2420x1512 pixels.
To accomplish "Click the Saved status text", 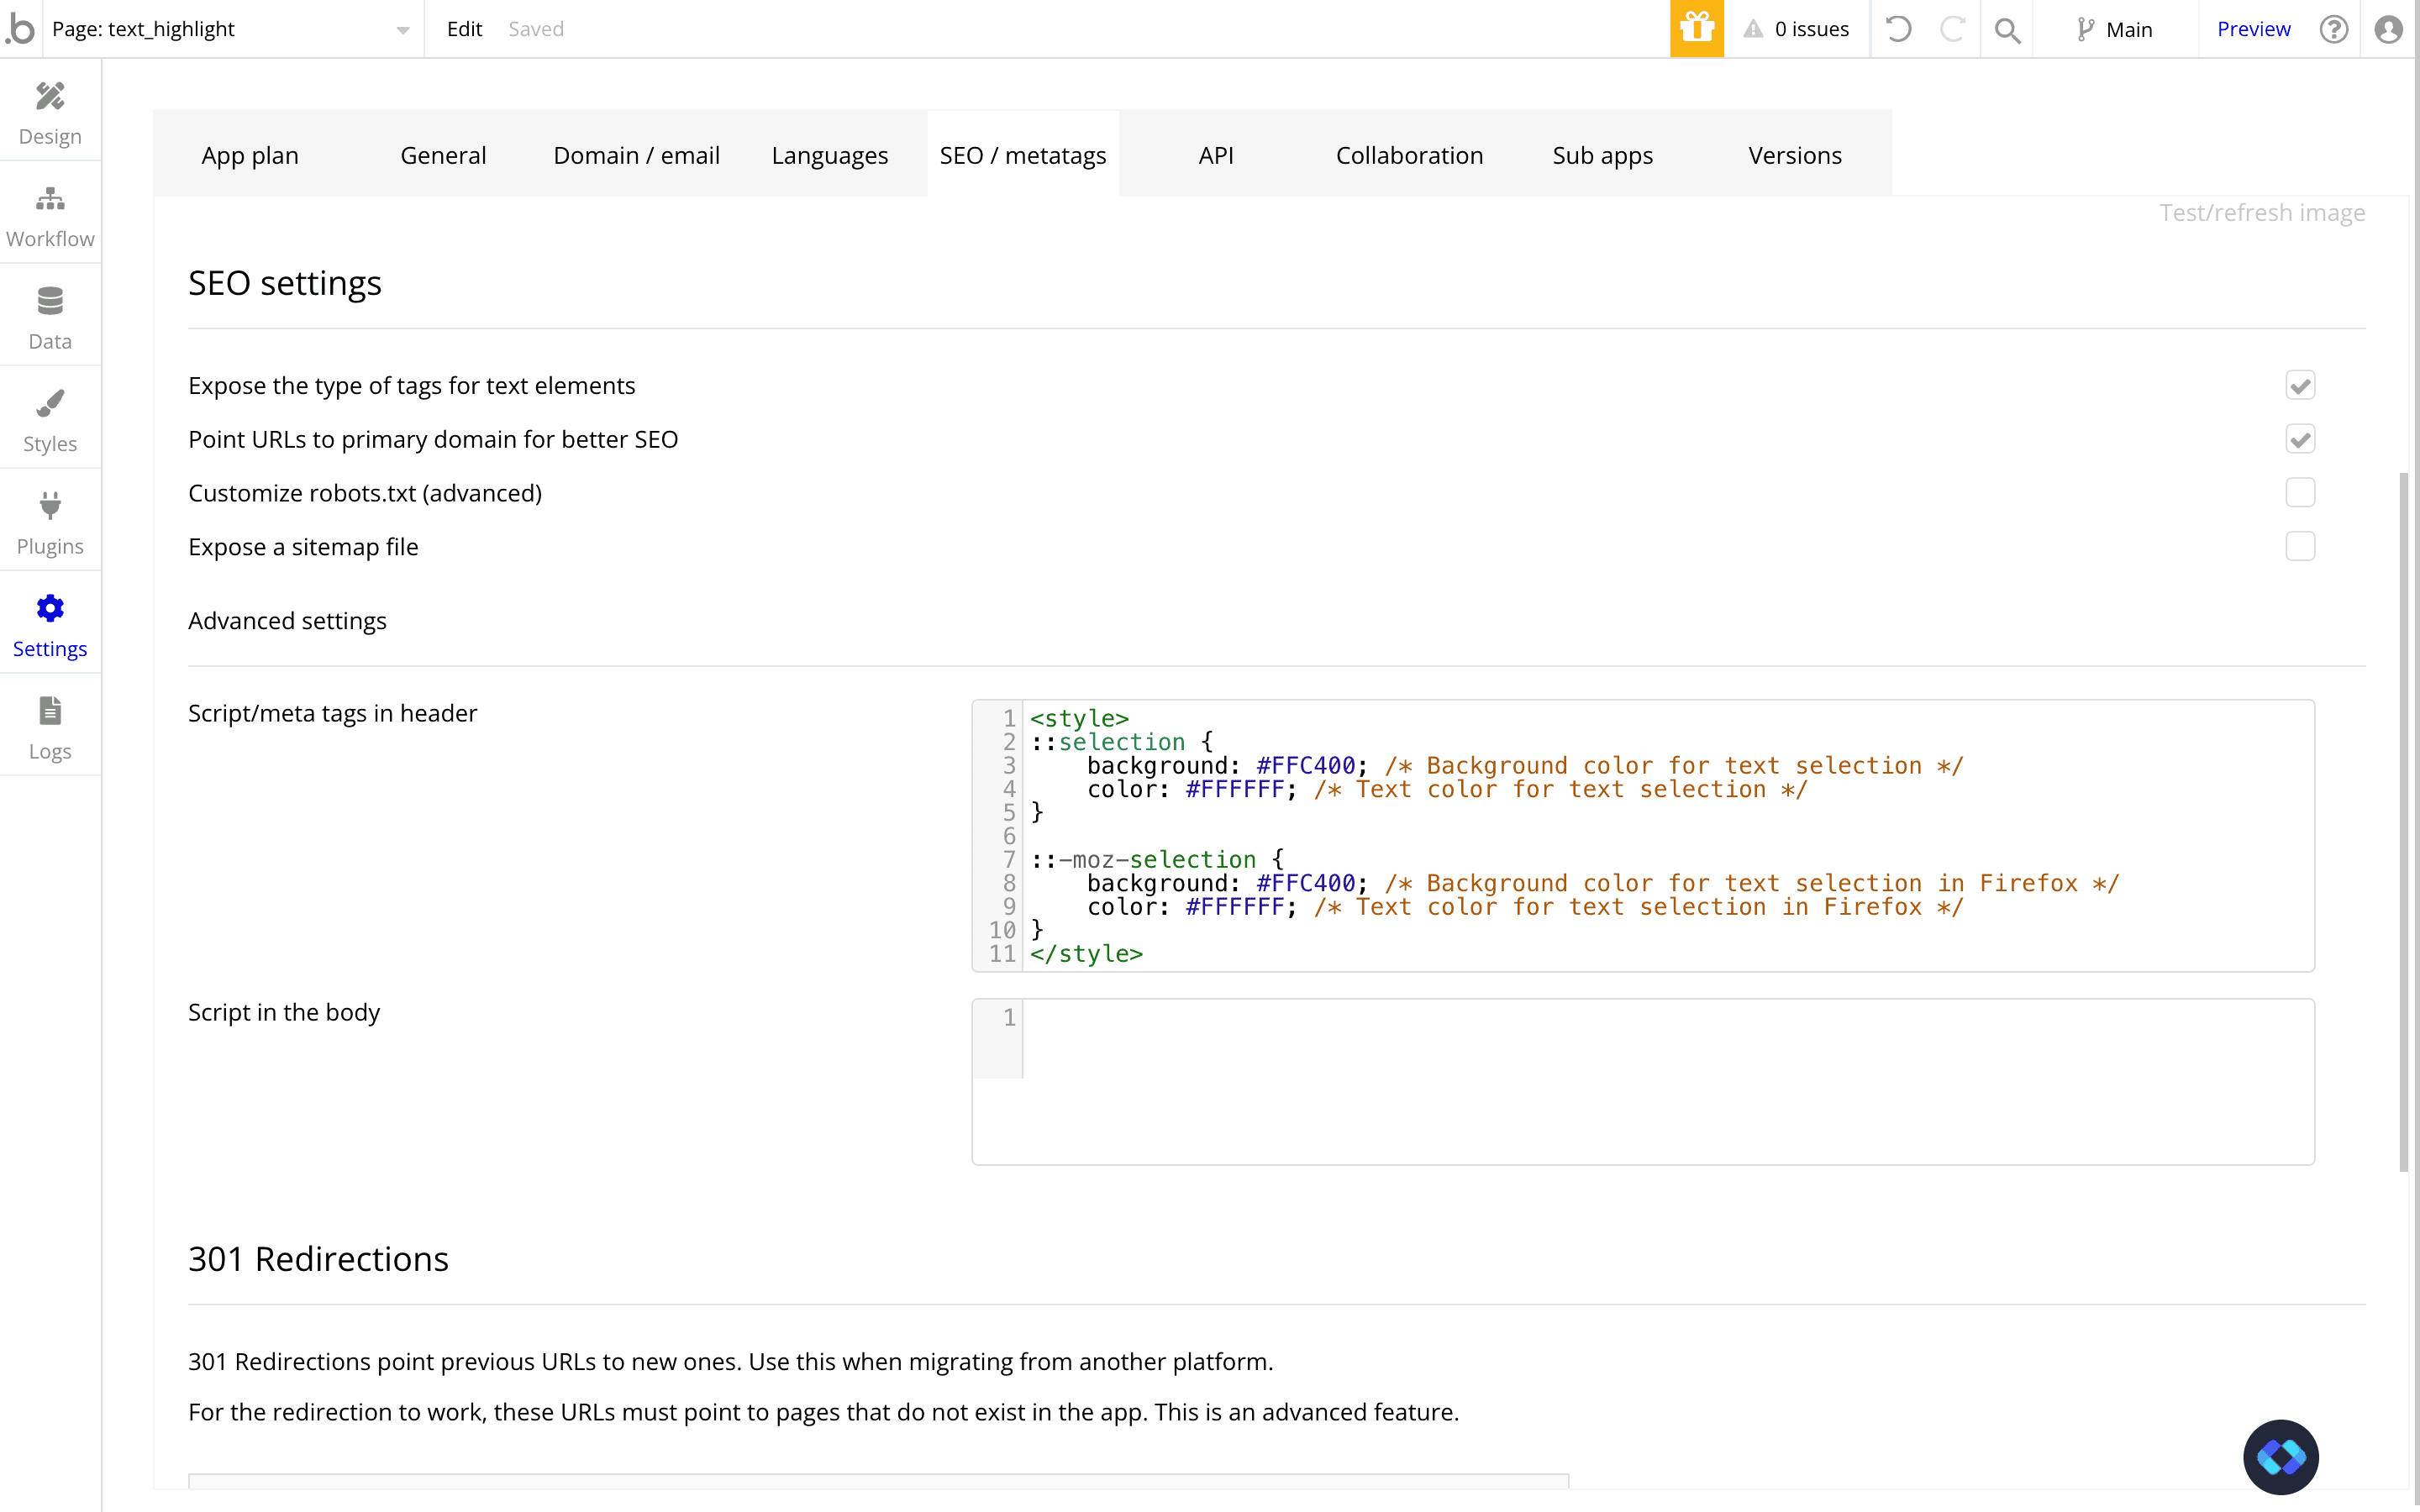I will (536, 29).
